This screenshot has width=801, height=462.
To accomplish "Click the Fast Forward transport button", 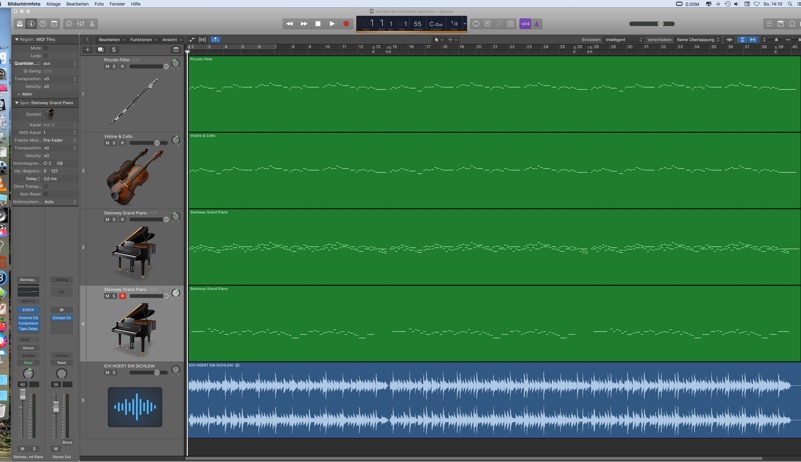I will pos(304,24).
